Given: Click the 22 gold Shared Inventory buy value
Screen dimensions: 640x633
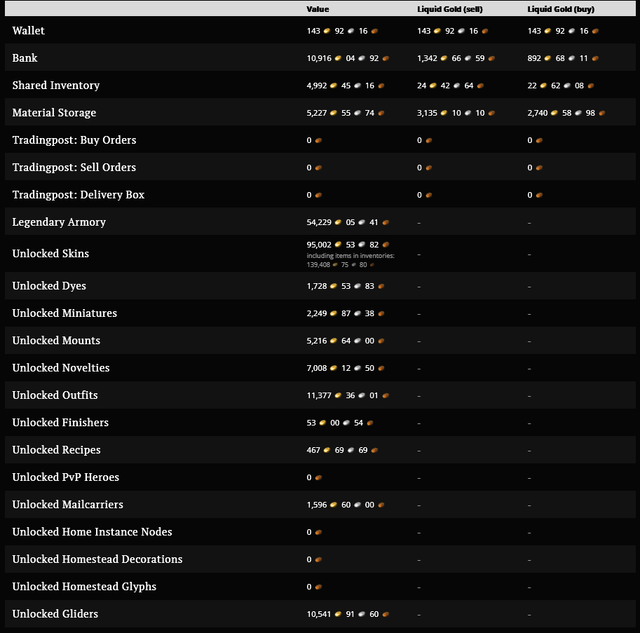Looking at the screenshot, I should click(x=532, y=86).
